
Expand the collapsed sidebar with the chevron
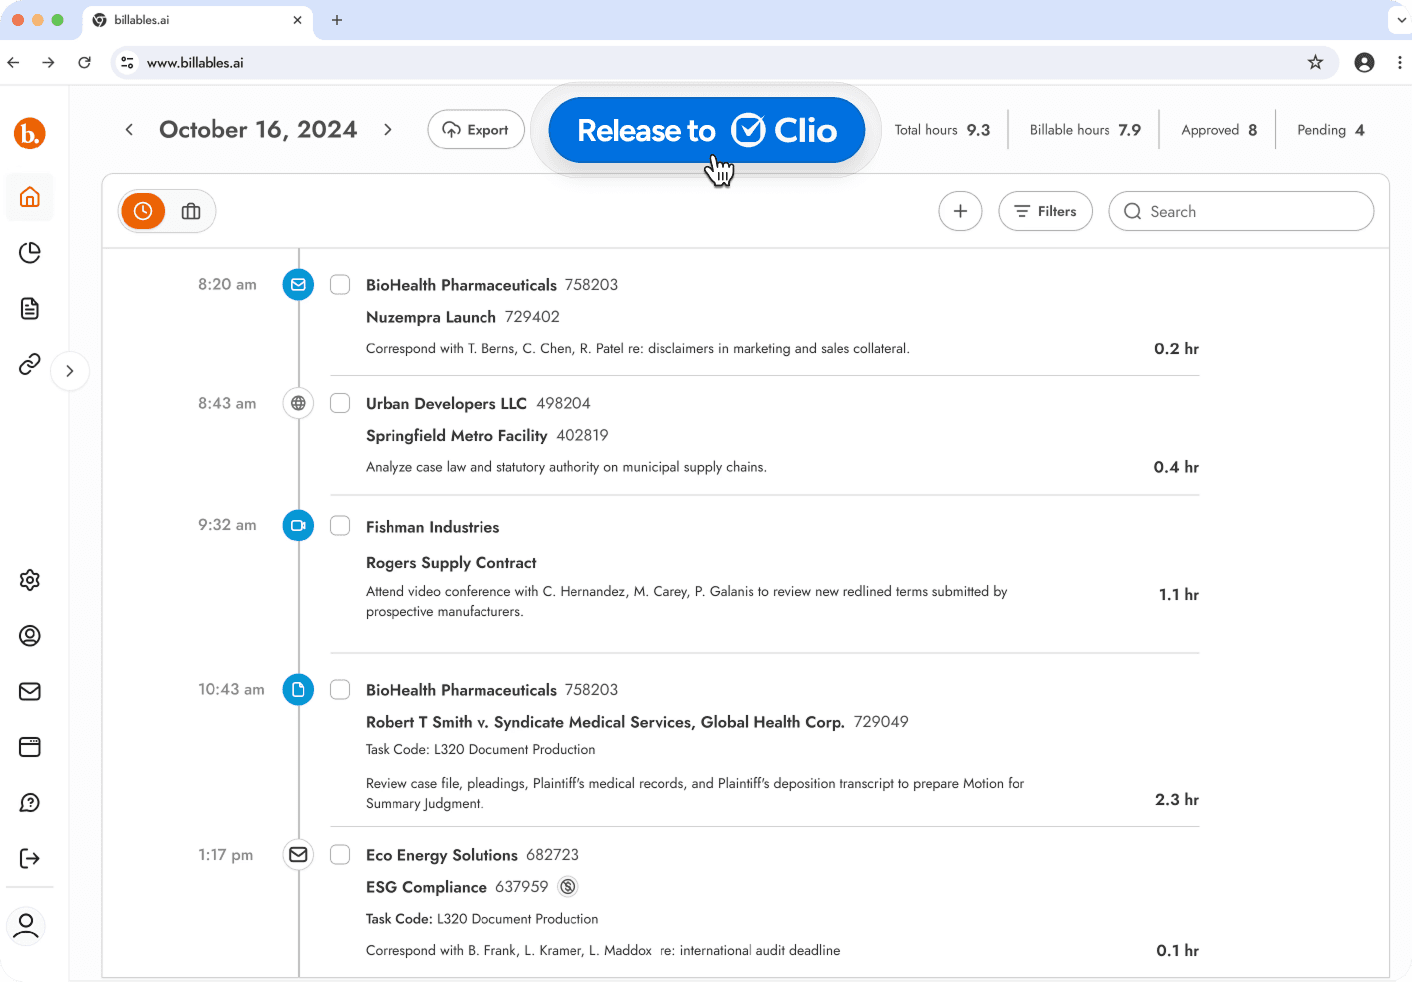70,371
